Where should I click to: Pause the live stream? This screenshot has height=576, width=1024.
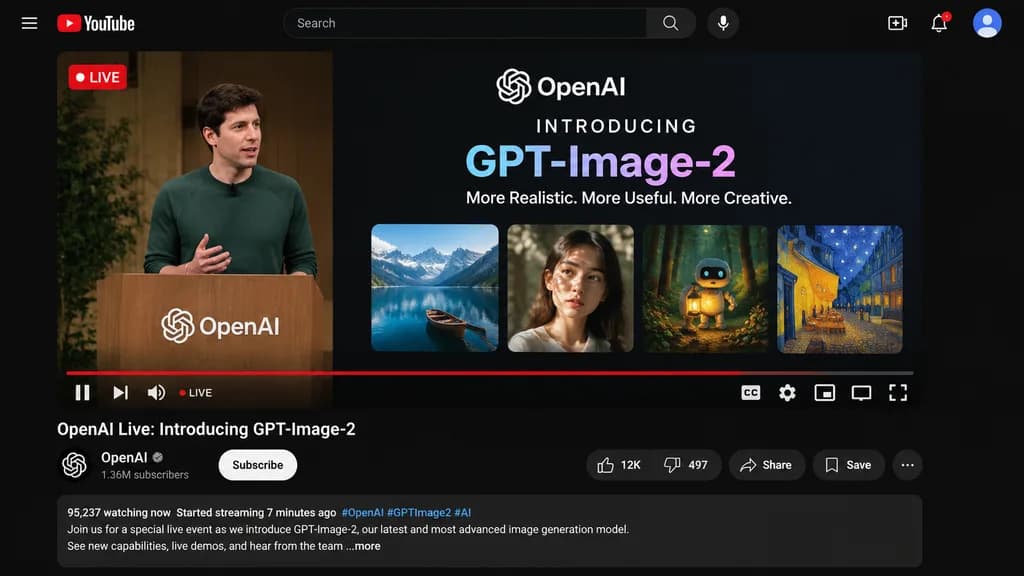(x=82, y=392)
